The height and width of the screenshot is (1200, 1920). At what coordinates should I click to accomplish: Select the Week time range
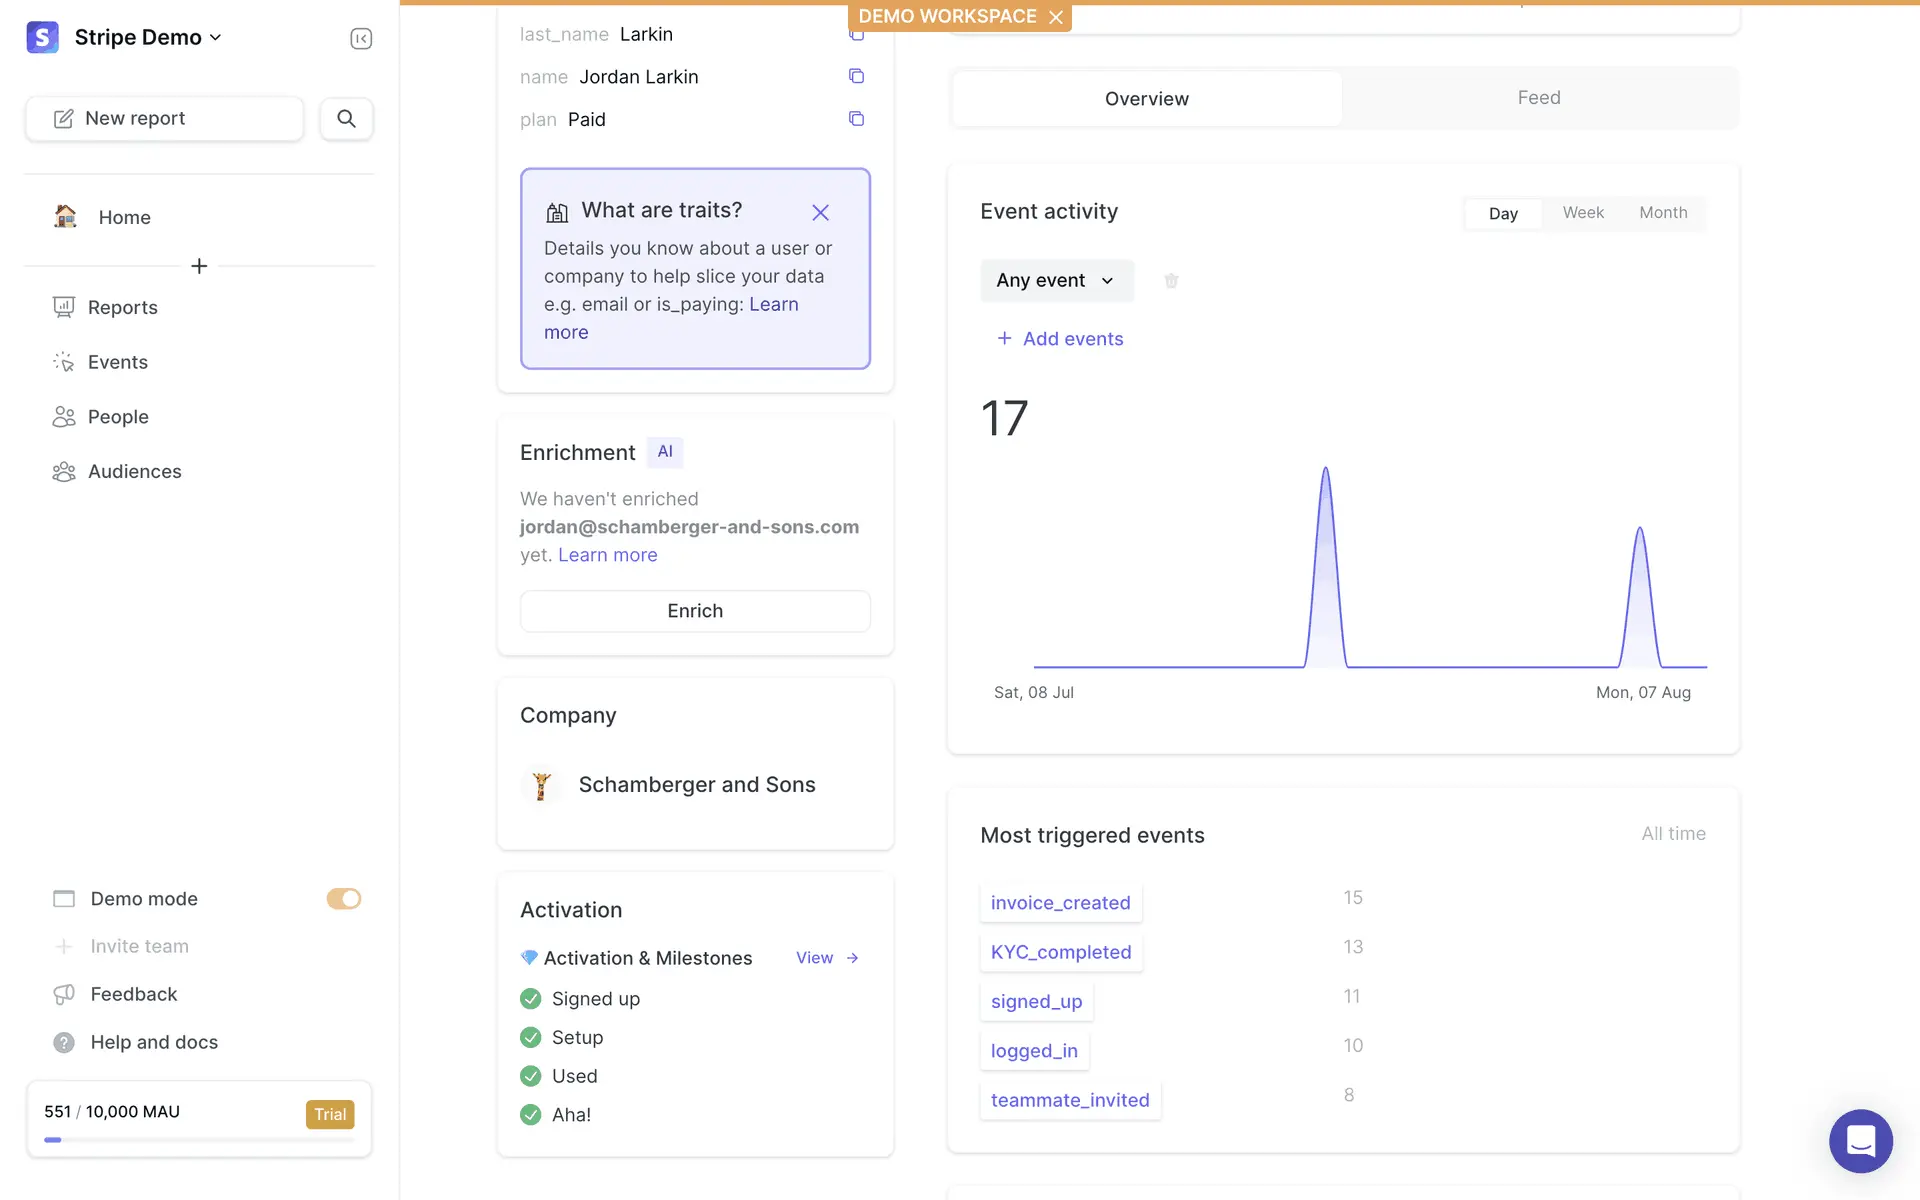pyautogui.click(x=1583, y=213)
